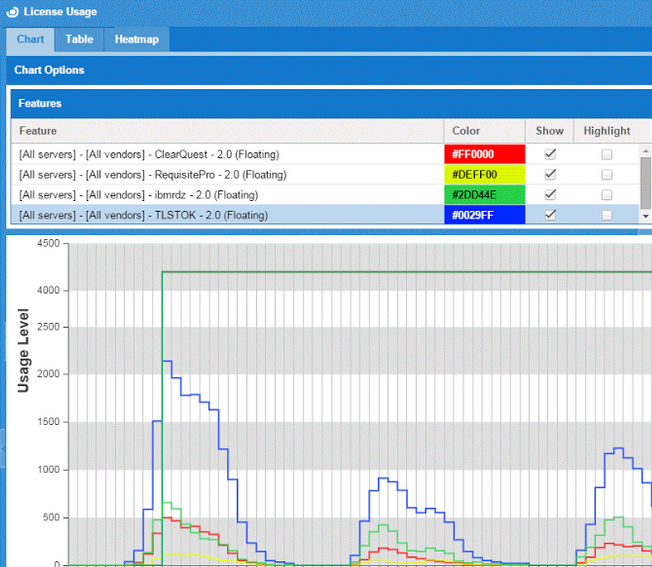This screenshot has height=567, width=652.
Task: Click the Highlight column header
Action: [x=606, y=131]
